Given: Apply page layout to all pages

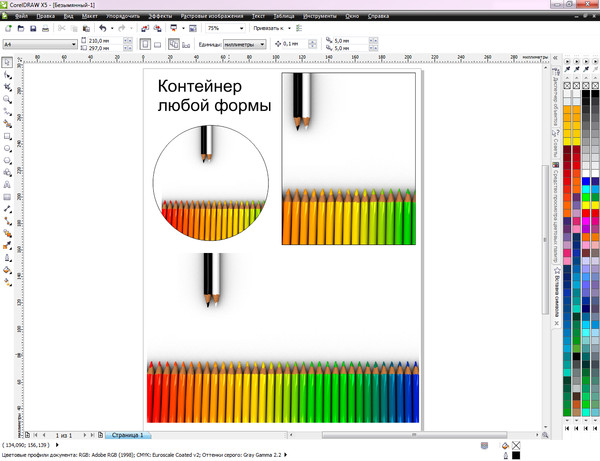Looking at the screenshot, I should pos(174,44).
